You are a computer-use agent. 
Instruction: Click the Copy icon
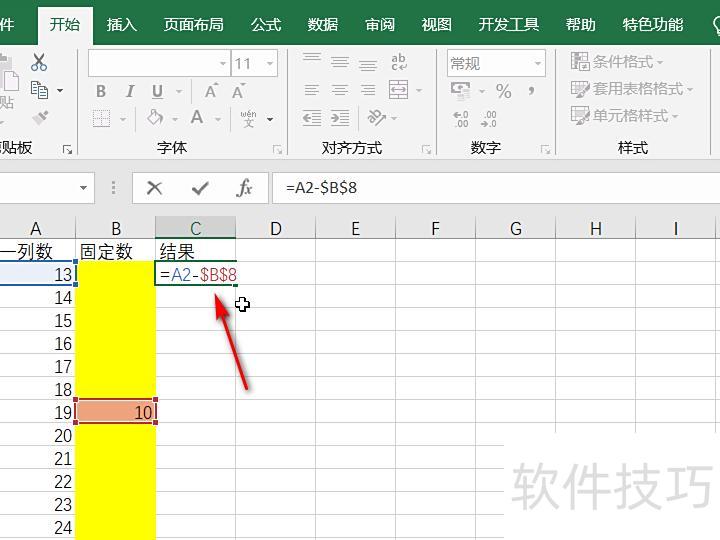[x=39, y=90]
